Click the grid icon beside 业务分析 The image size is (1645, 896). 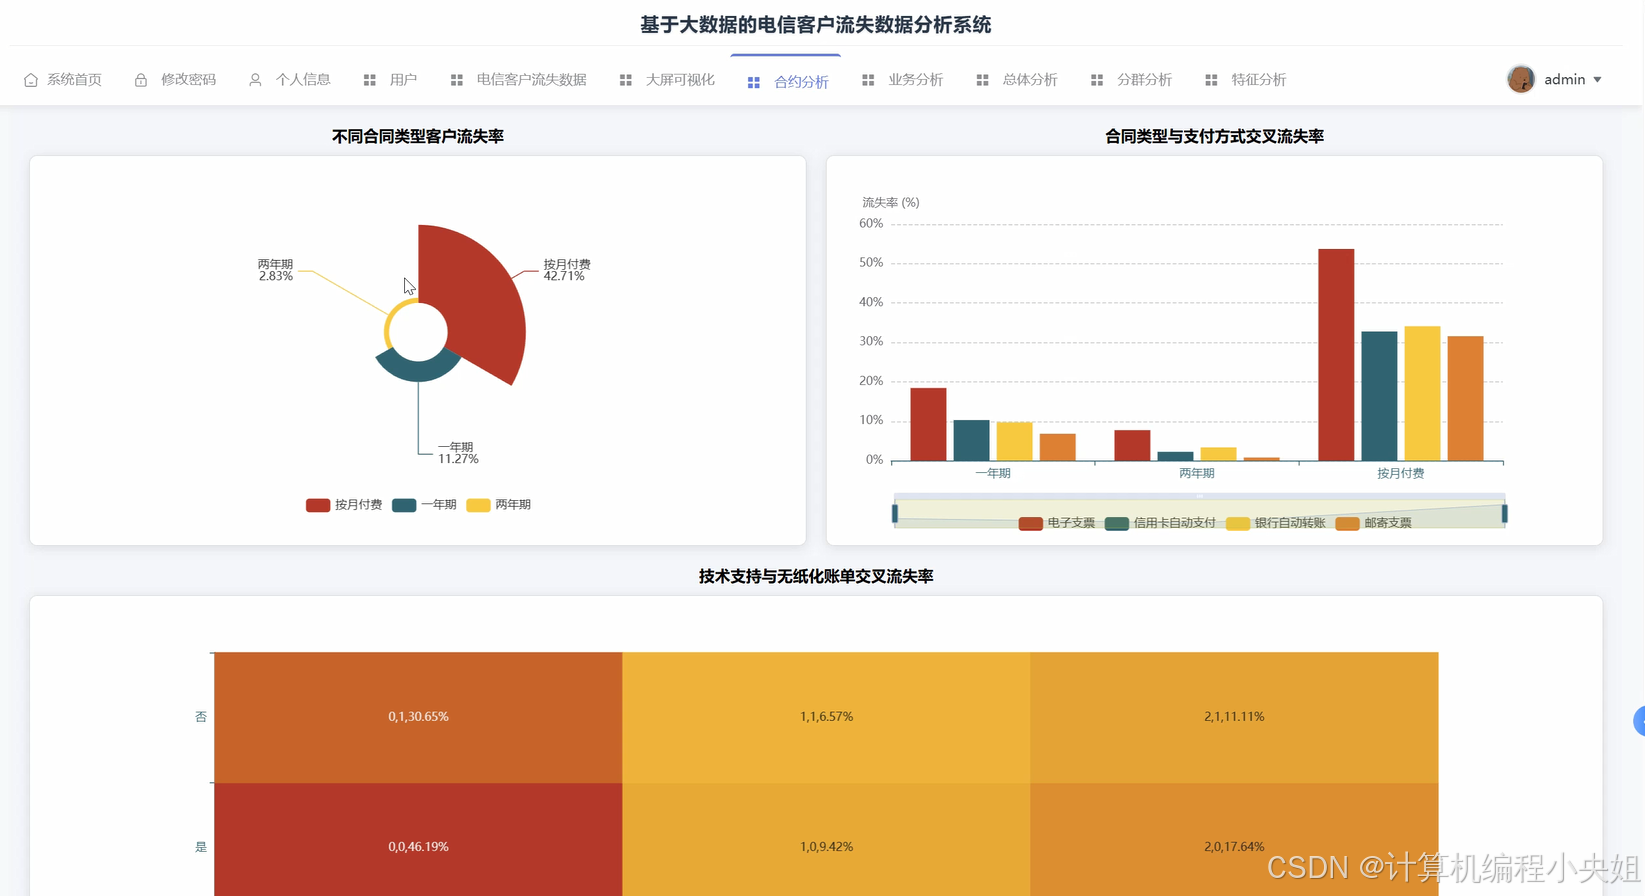tap(868, 80)
